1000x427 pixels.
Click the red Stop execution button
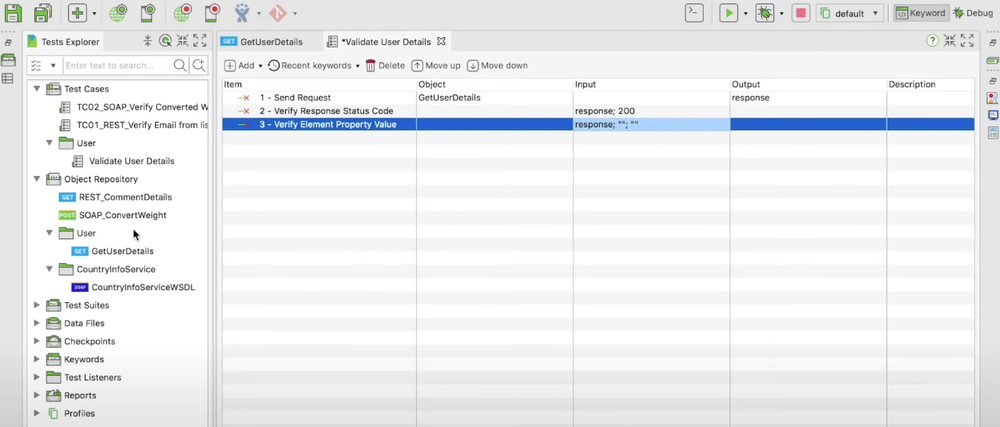coord(800,13)
